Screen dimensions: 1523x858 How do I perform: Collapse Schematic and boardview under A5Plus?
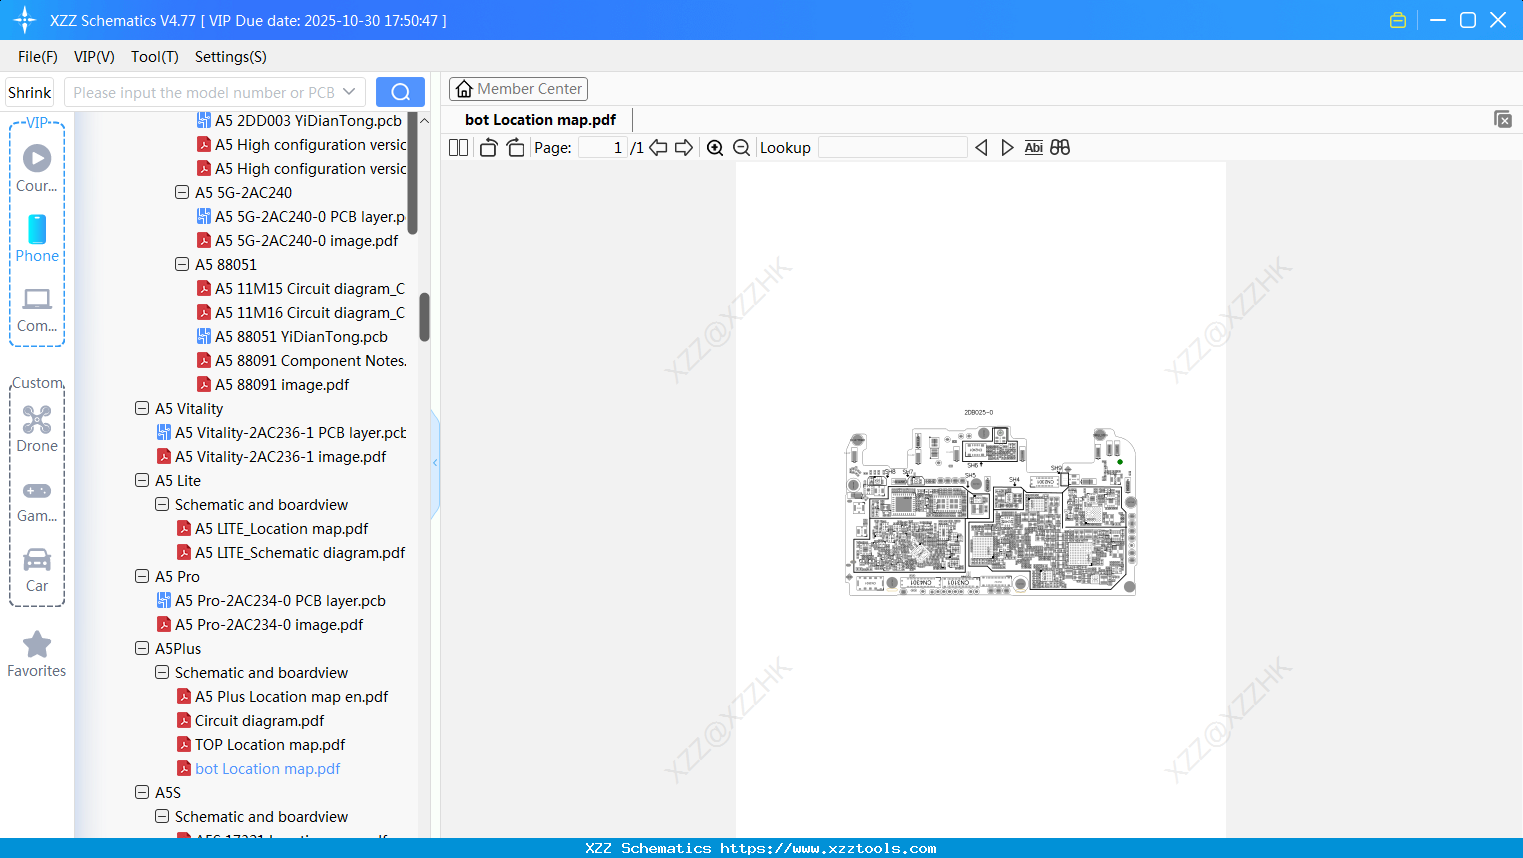162,672
